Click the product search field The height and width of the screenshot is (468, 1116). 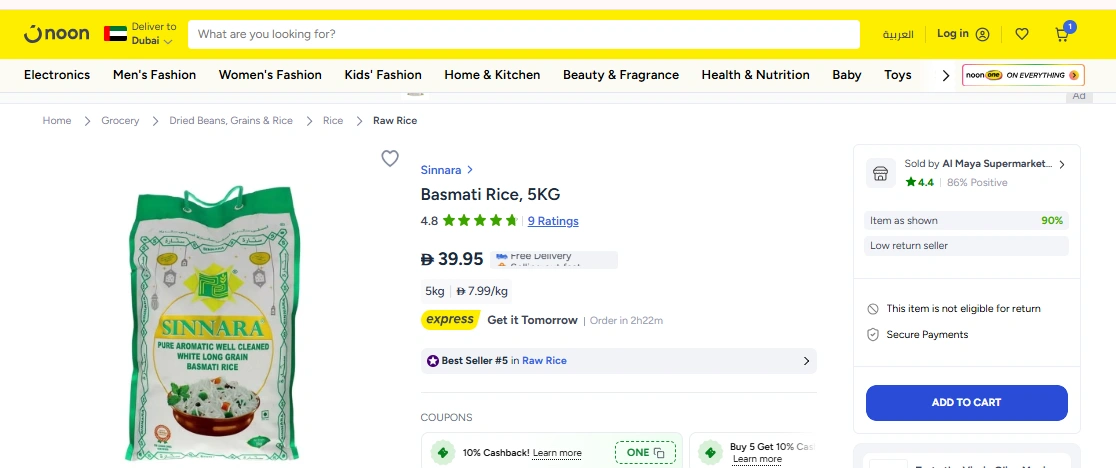pos(523,34)
